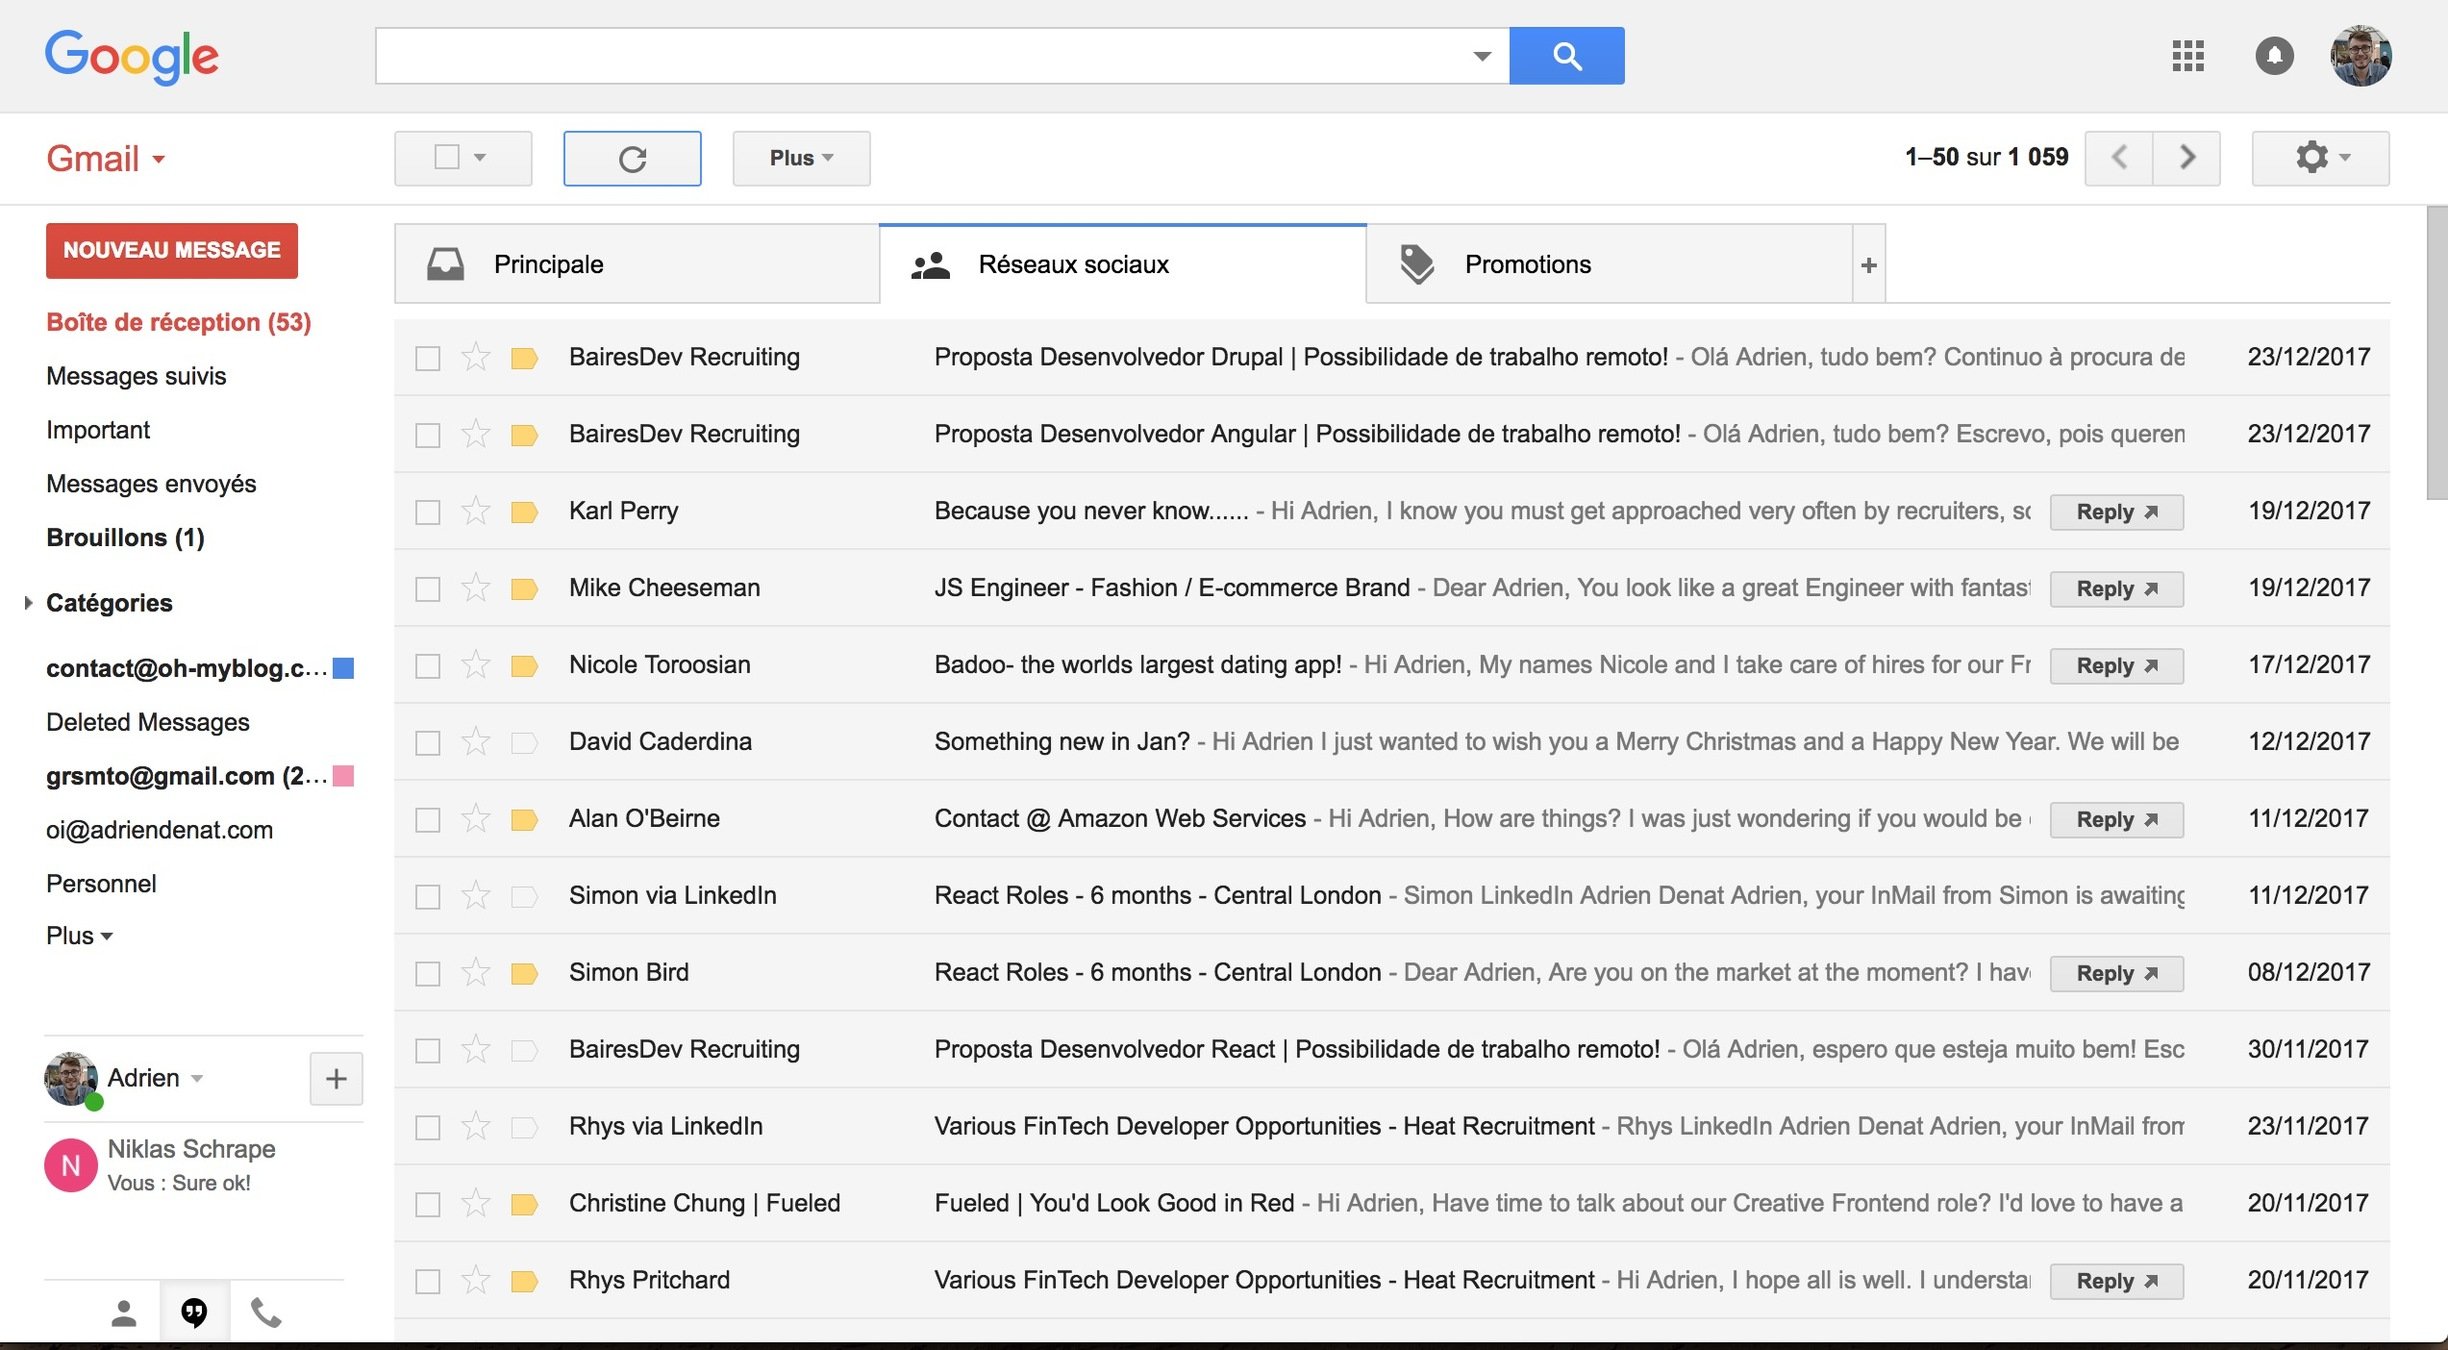Open the settings gear dropdown
The image size is (2448, 1350).
tap(2320, 158)
